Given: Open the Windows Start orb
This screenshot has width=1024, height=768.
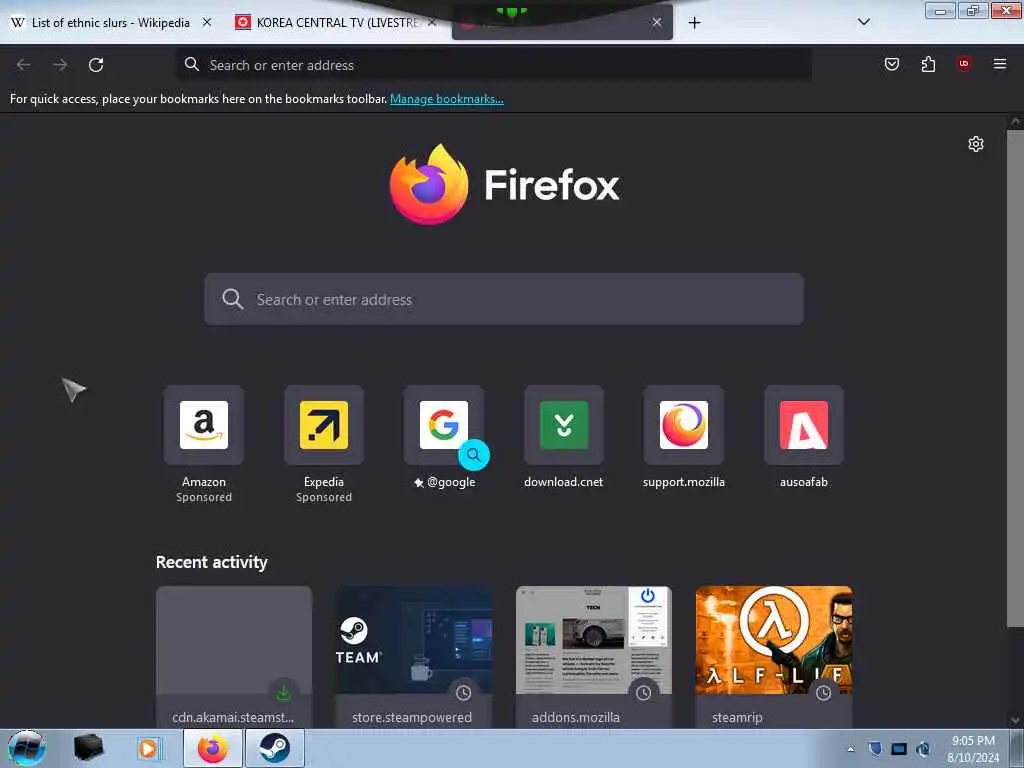Looking at the screenshot, I should click(x=27, y=748).
